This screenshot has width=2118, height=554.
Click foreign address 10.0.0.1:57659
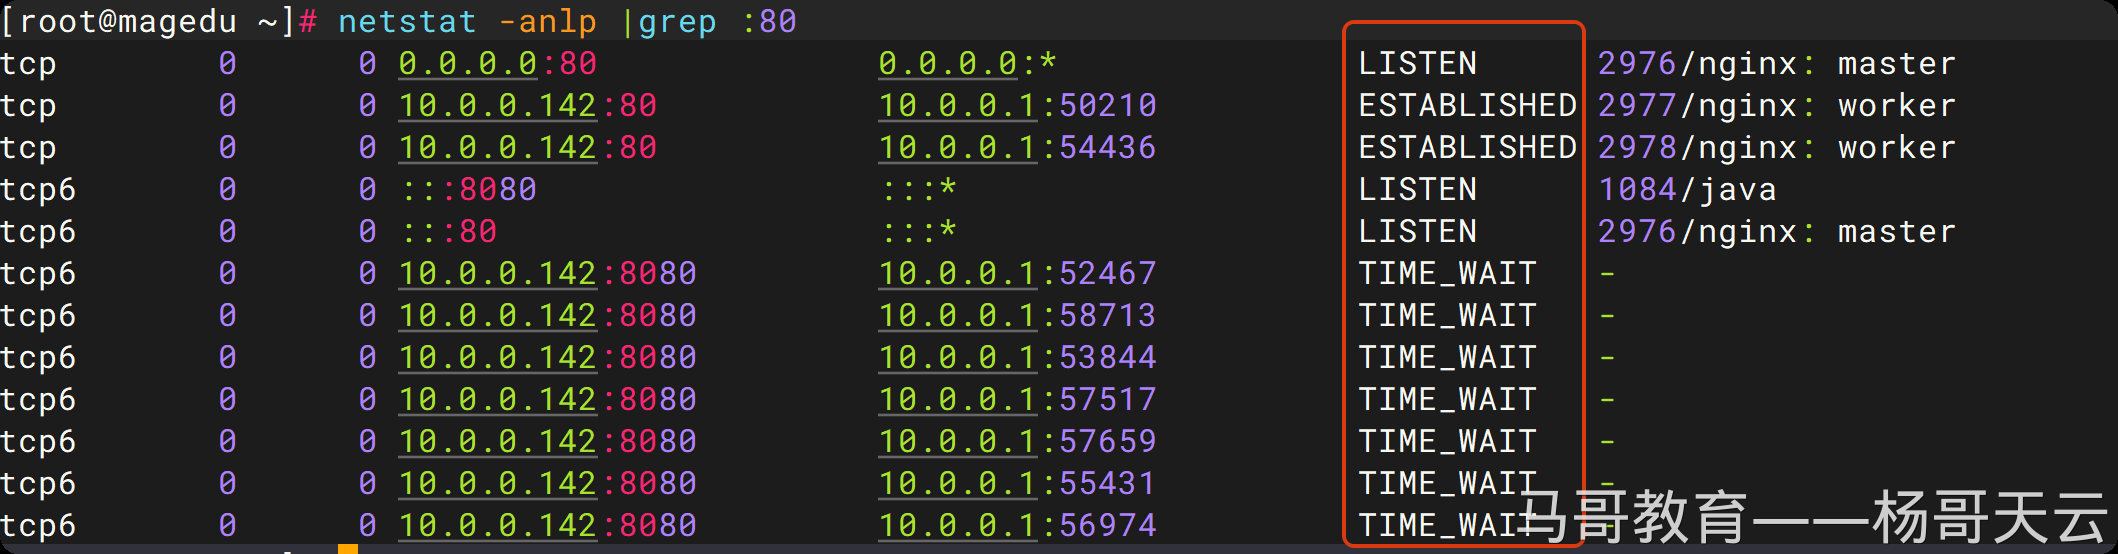tap(1017, 441)
